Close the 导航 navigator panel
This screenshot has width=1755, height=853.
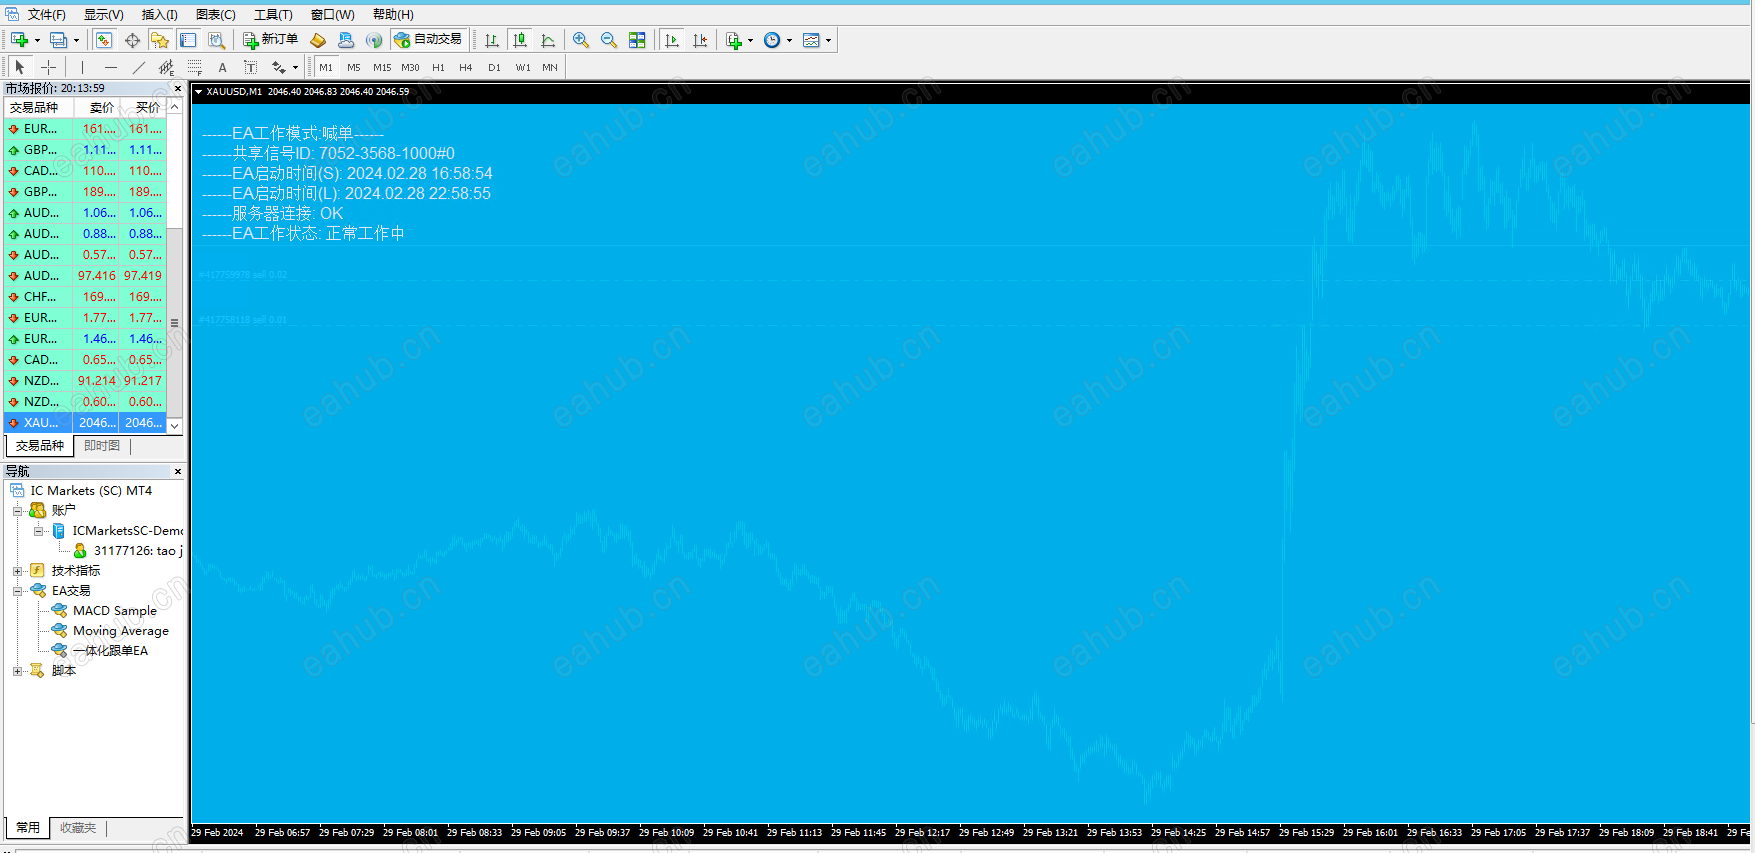[178, 471]
